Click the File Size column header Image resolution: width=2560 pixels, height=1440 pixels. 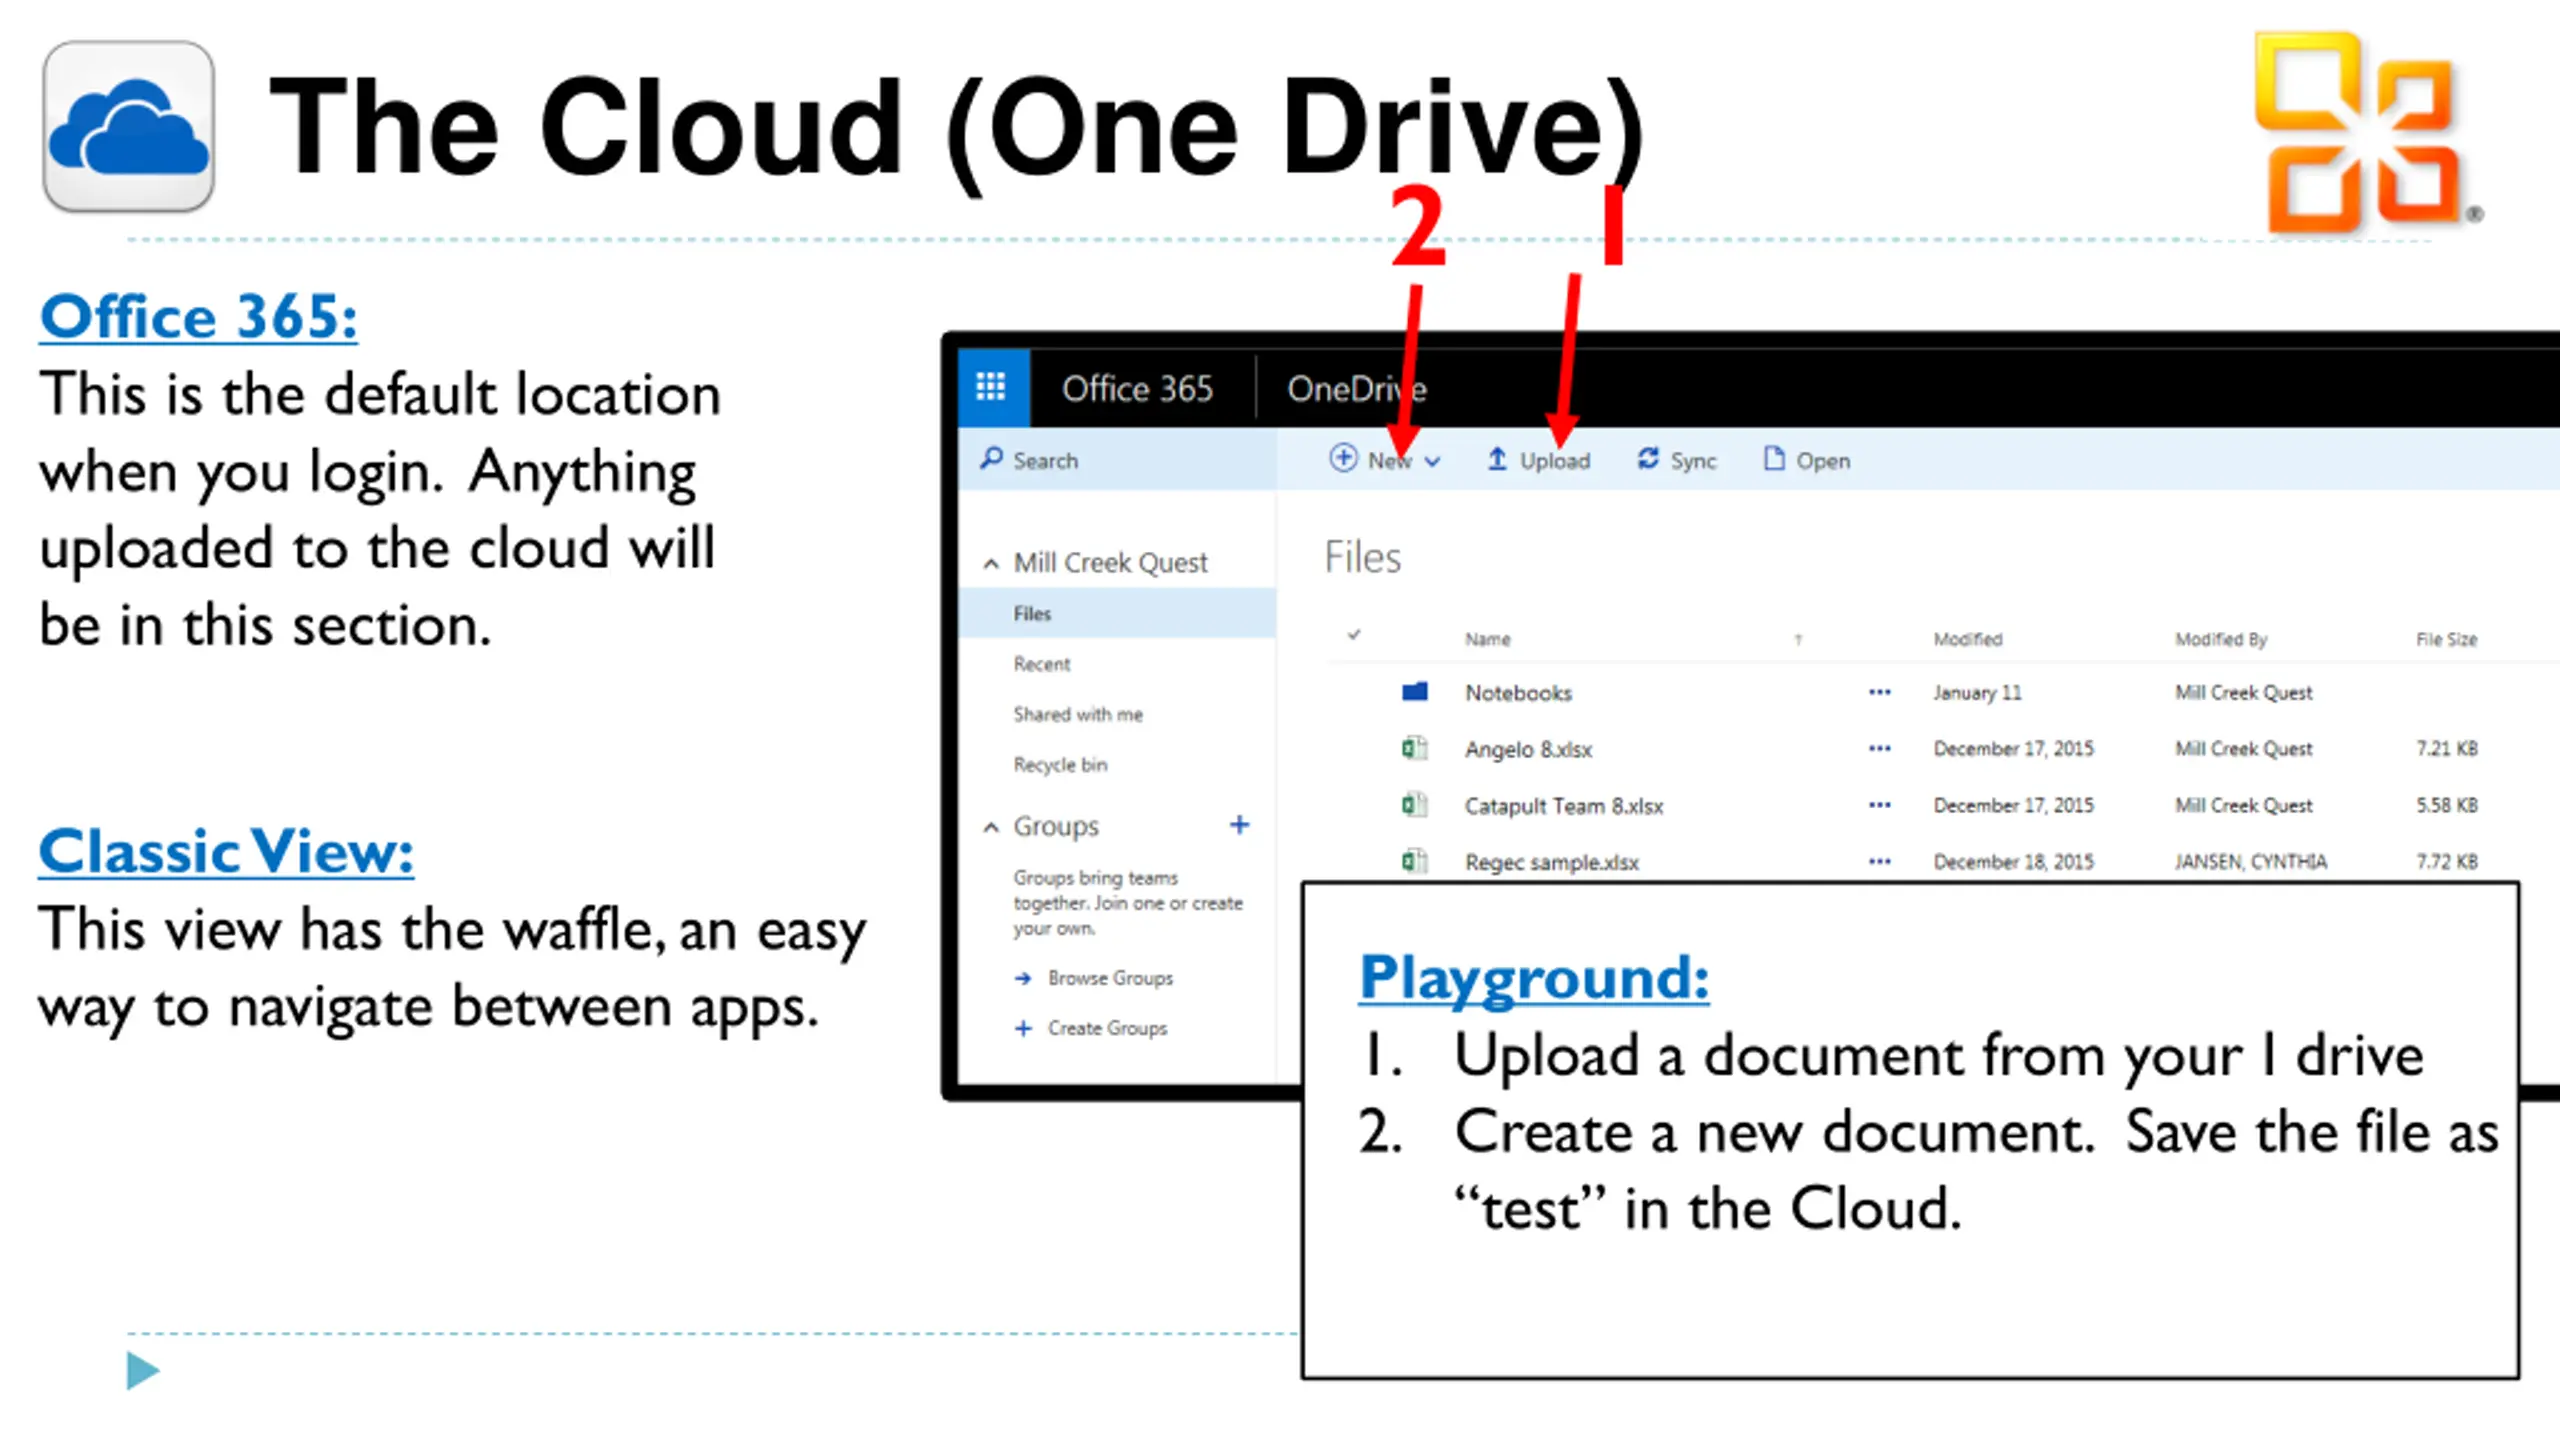[2447, 639]
